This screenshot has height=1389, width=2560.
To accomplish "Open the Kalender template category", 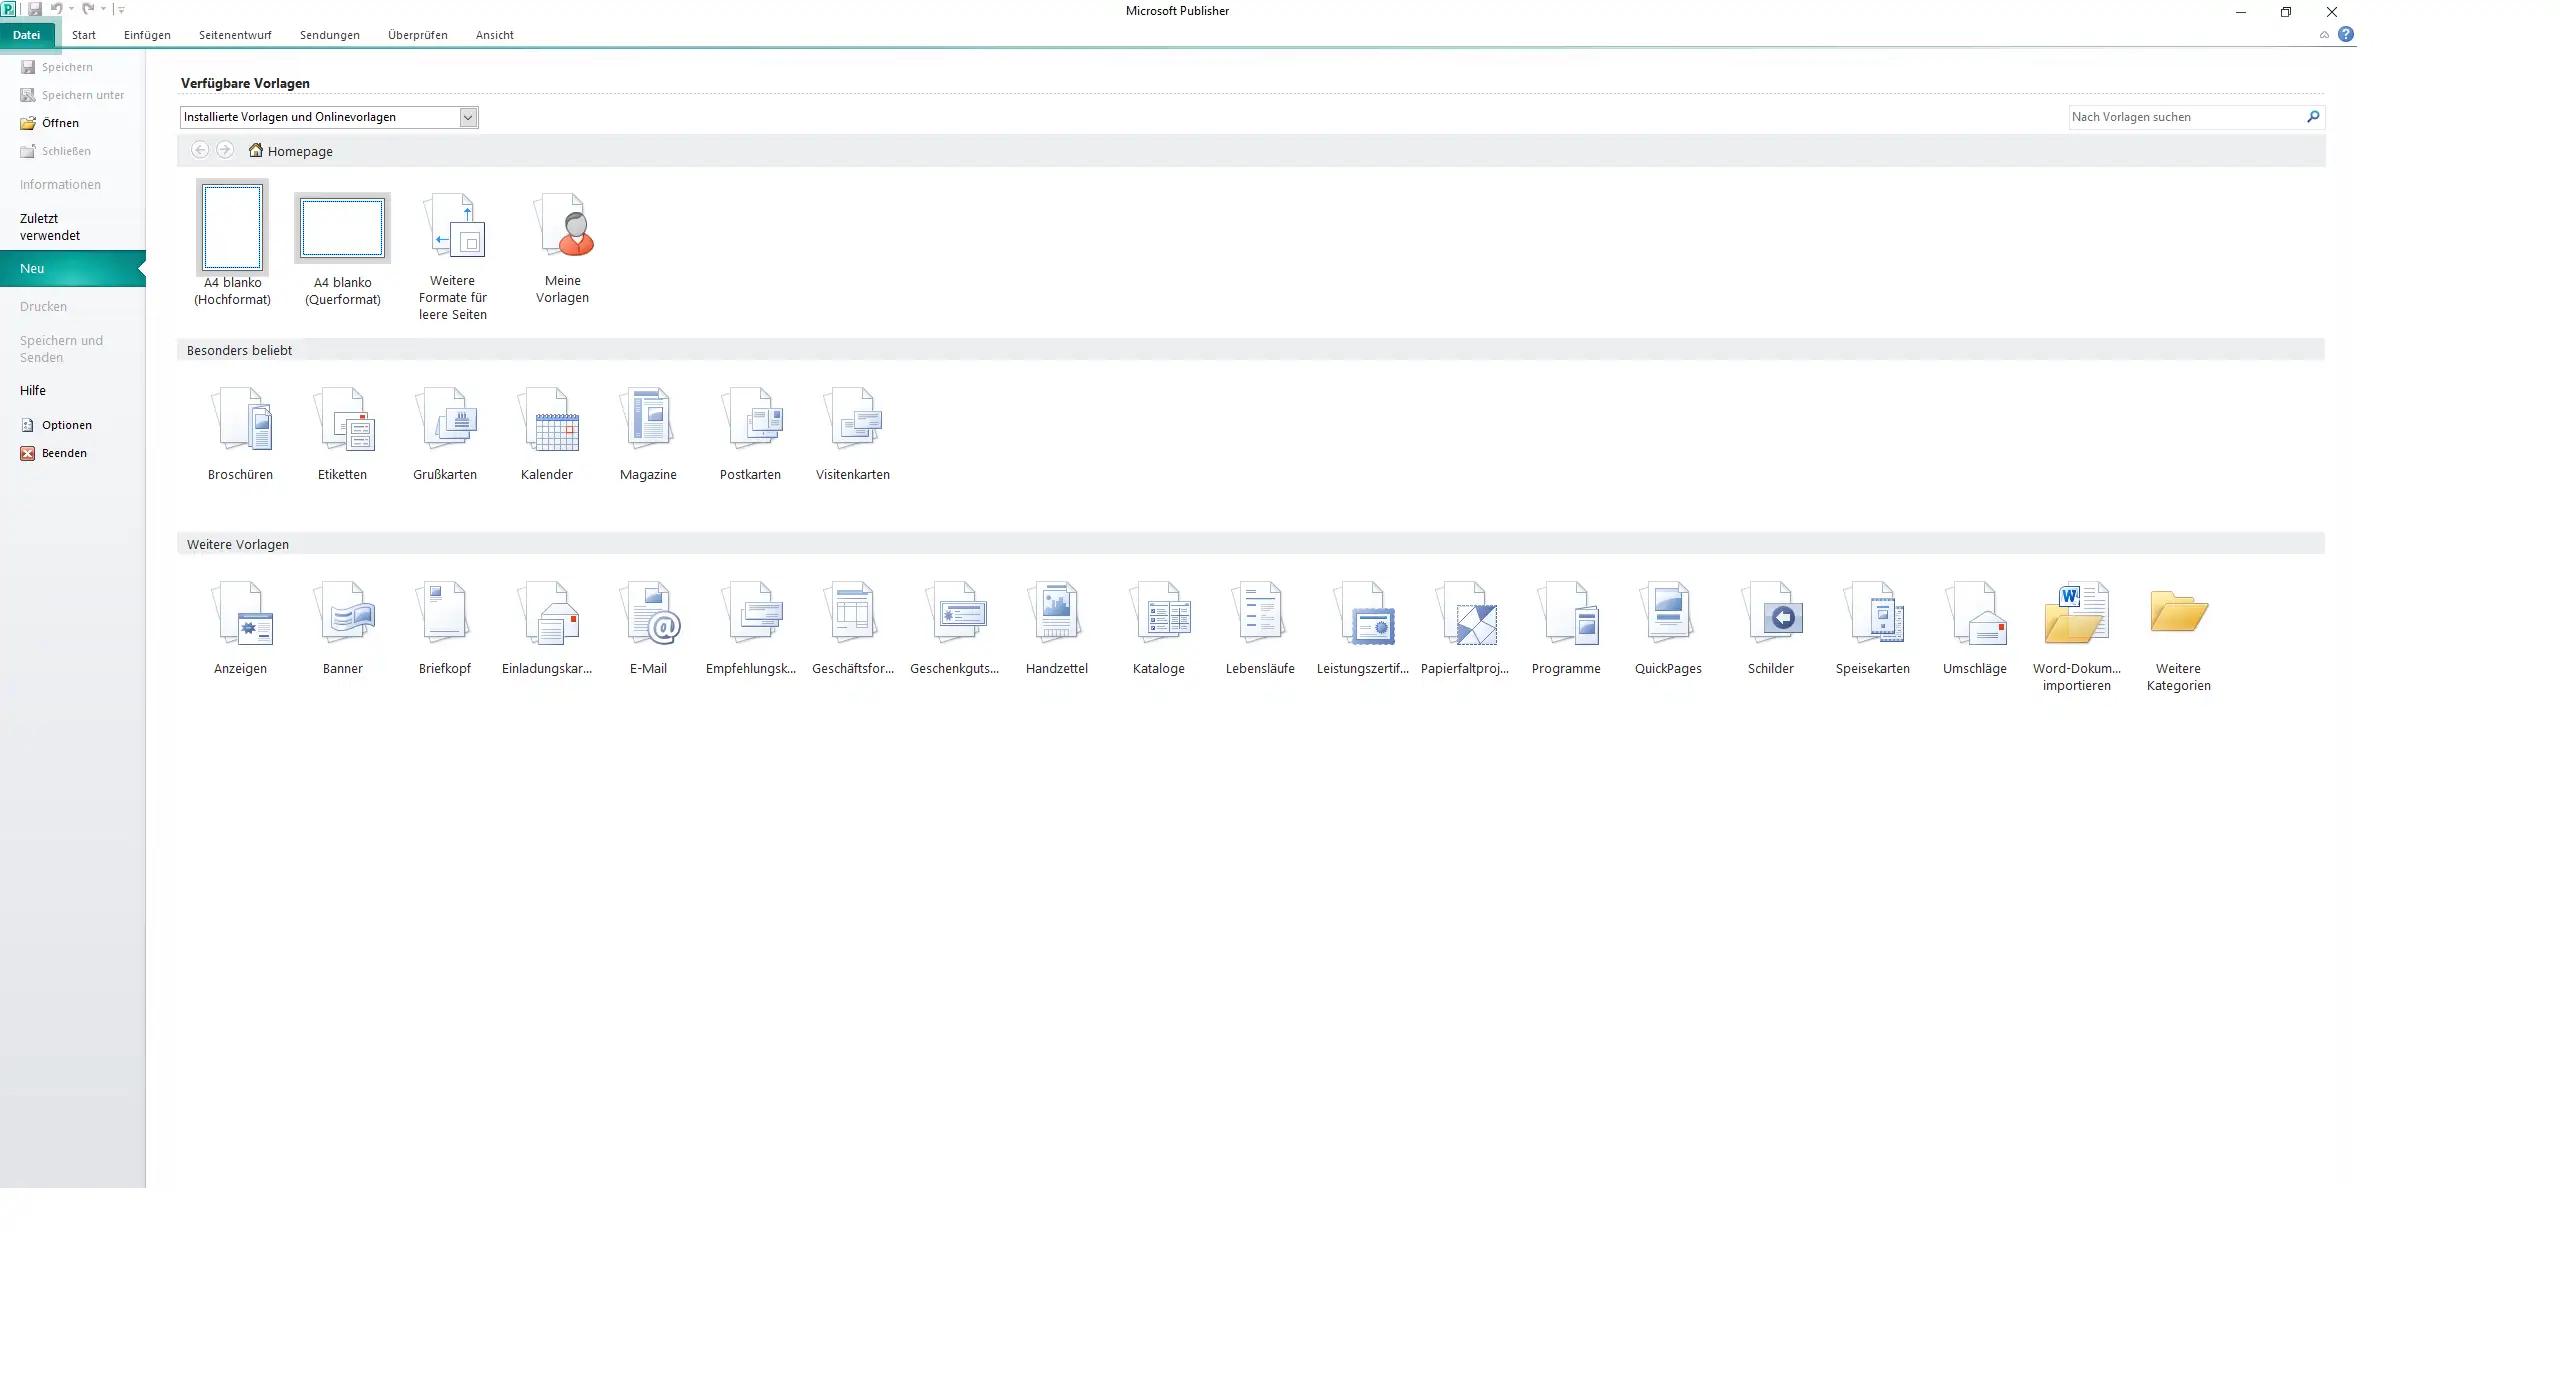I will (547, 420).
